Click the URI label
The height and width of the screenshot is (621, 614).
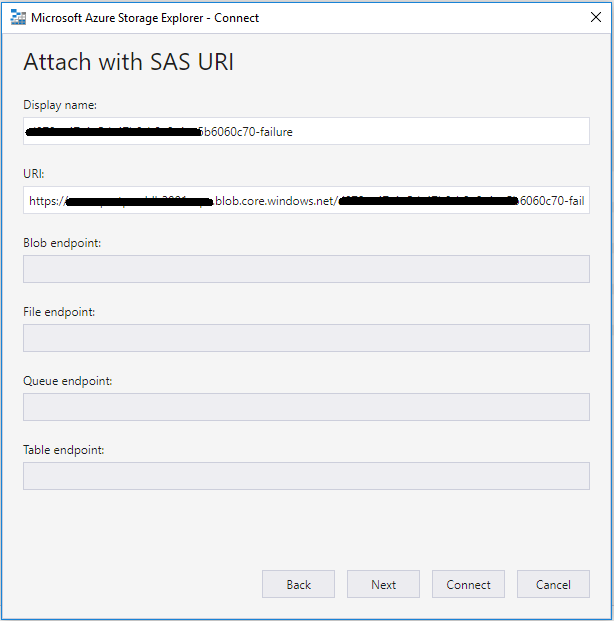pos(34,174)
